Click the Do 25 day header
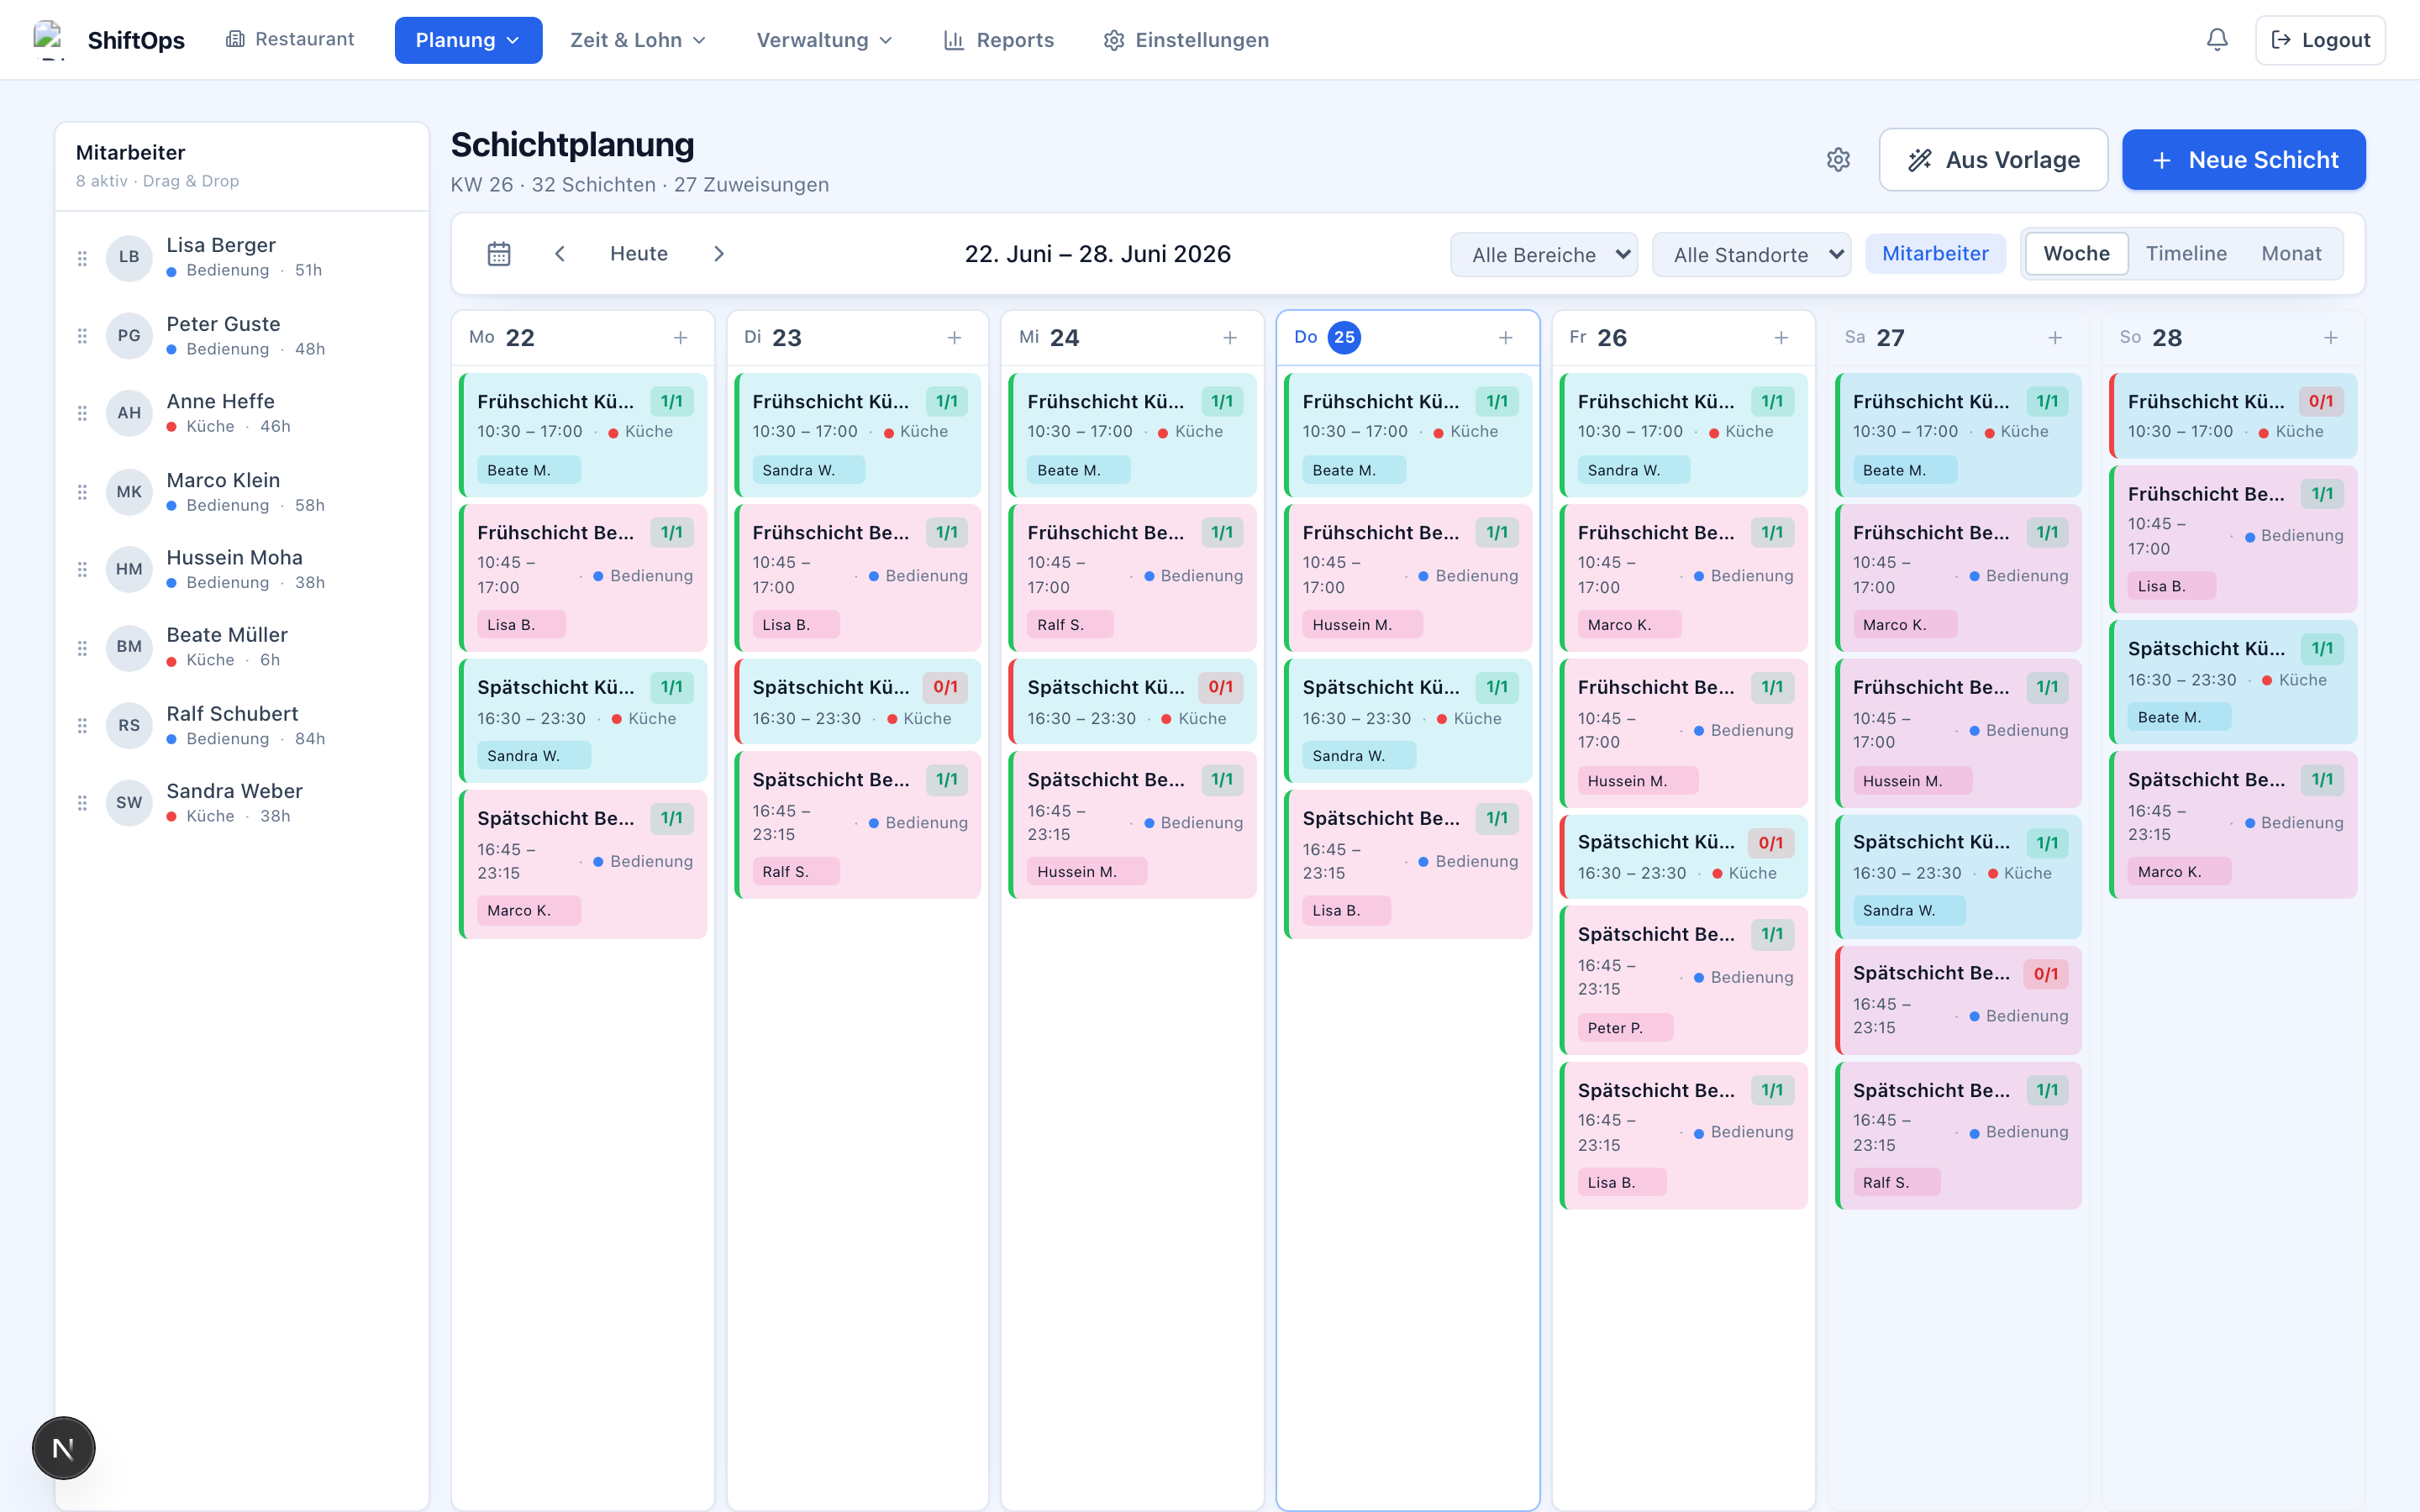The height and width of the screenshot is (1512, 2420). click(1408, 338)
